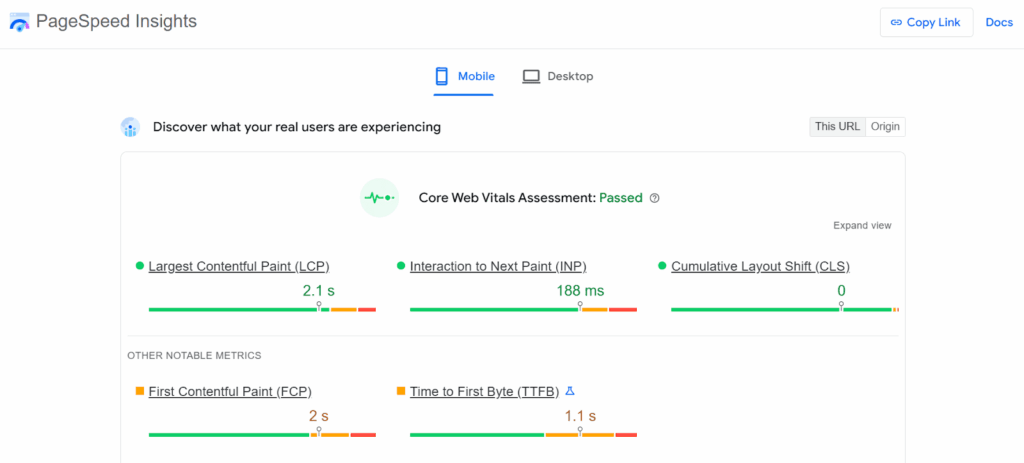Click the LCP distribution bar

pos(263,310)
